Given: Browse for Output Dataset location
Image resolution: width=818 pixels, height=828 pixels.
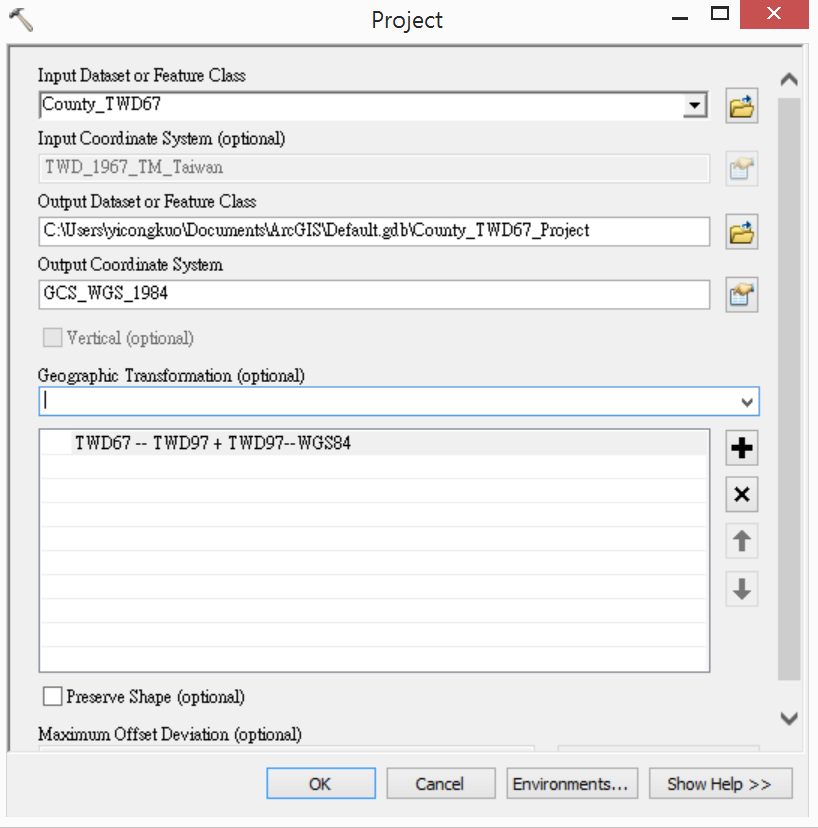Looking at the screenshot, I should pos(741,231).
